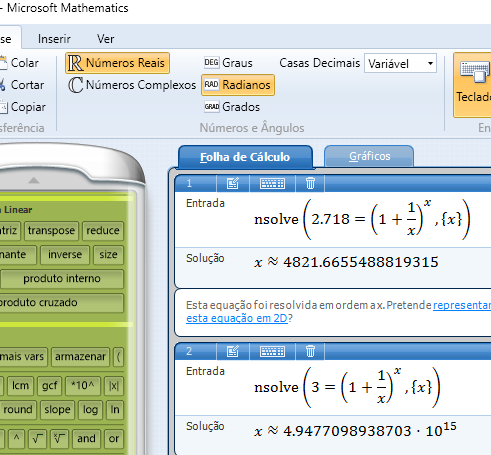Toggle the Teclado keyboard button
The image size is (491, 455).
472,85
